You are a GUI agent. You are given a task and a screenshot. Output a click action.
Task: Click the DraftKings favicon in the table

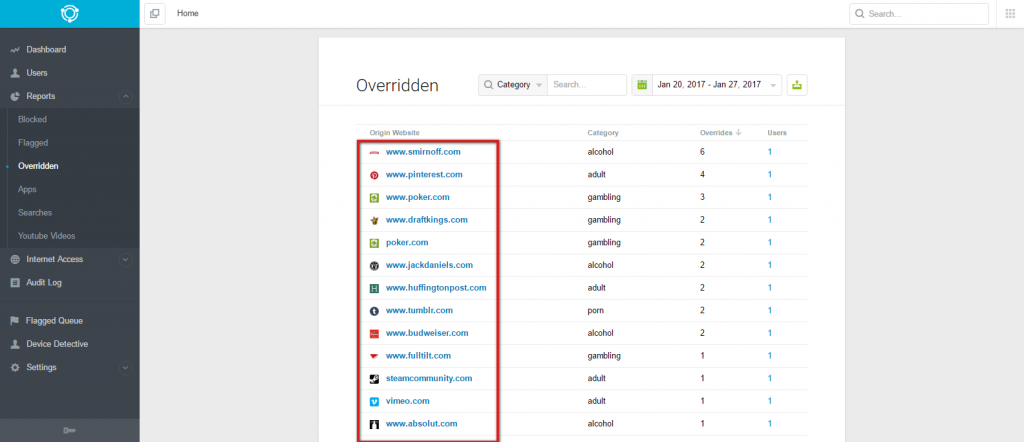click(x=375, y=220)
